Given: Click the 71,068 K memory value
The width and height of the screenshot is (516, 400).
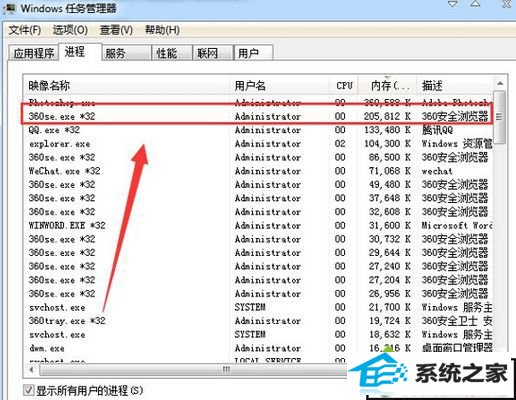Looking at the screenshot, I should (x=389, y=171).
